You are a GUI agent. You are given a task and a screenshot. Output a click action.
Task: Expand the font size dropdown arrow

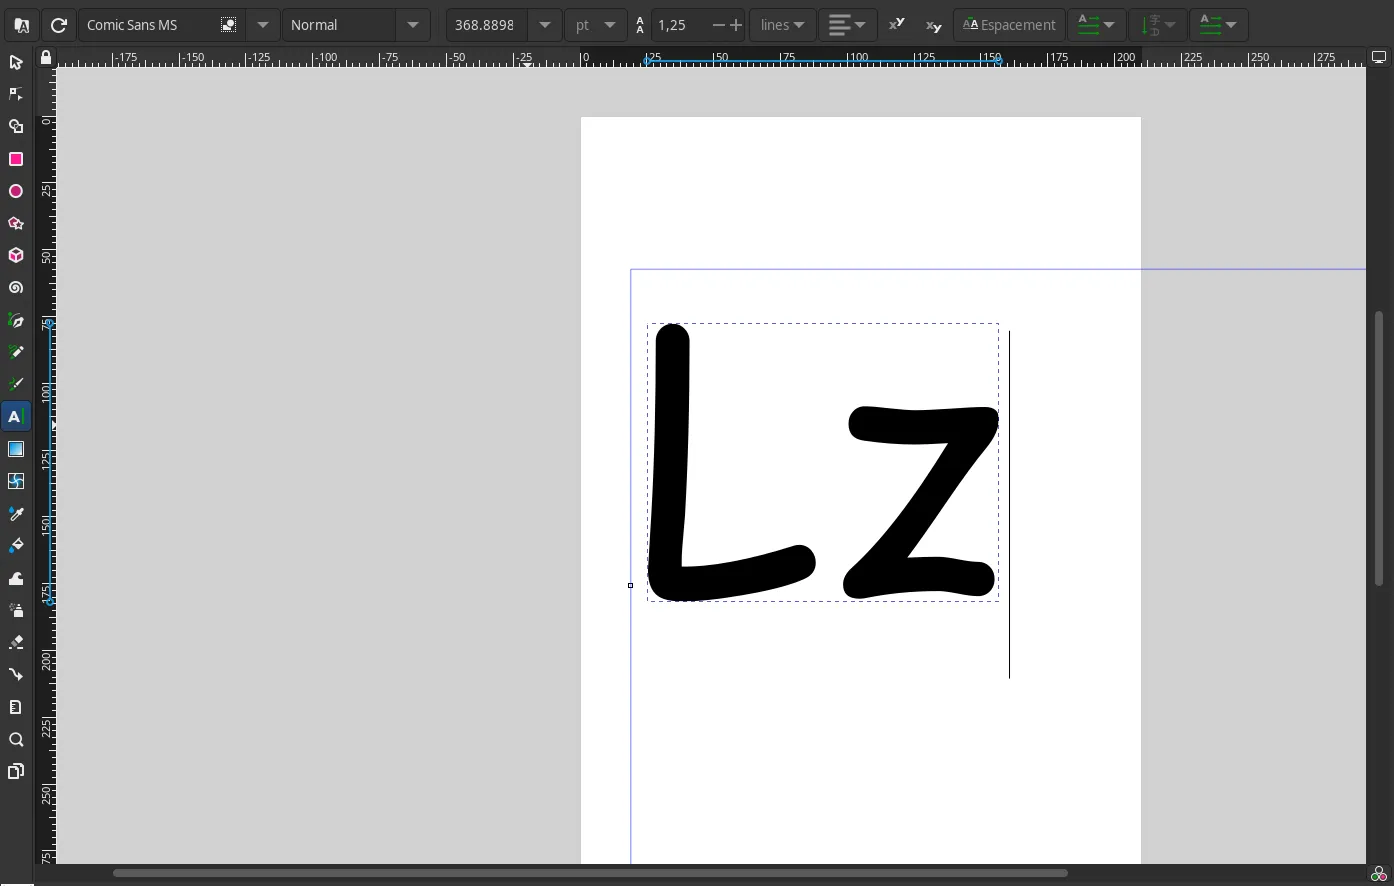coord(545,25)
